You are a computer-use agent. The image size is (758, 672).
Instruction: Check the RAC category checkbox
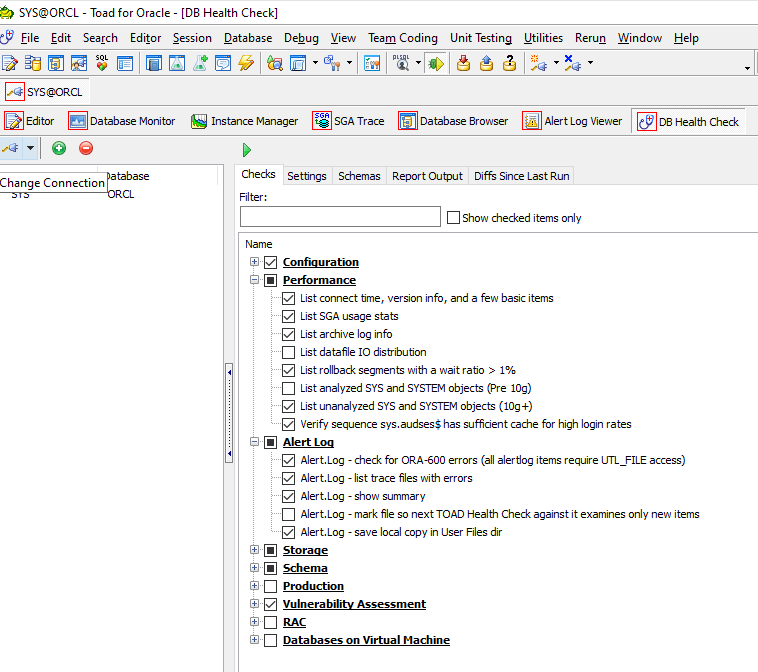click(271, 622)
